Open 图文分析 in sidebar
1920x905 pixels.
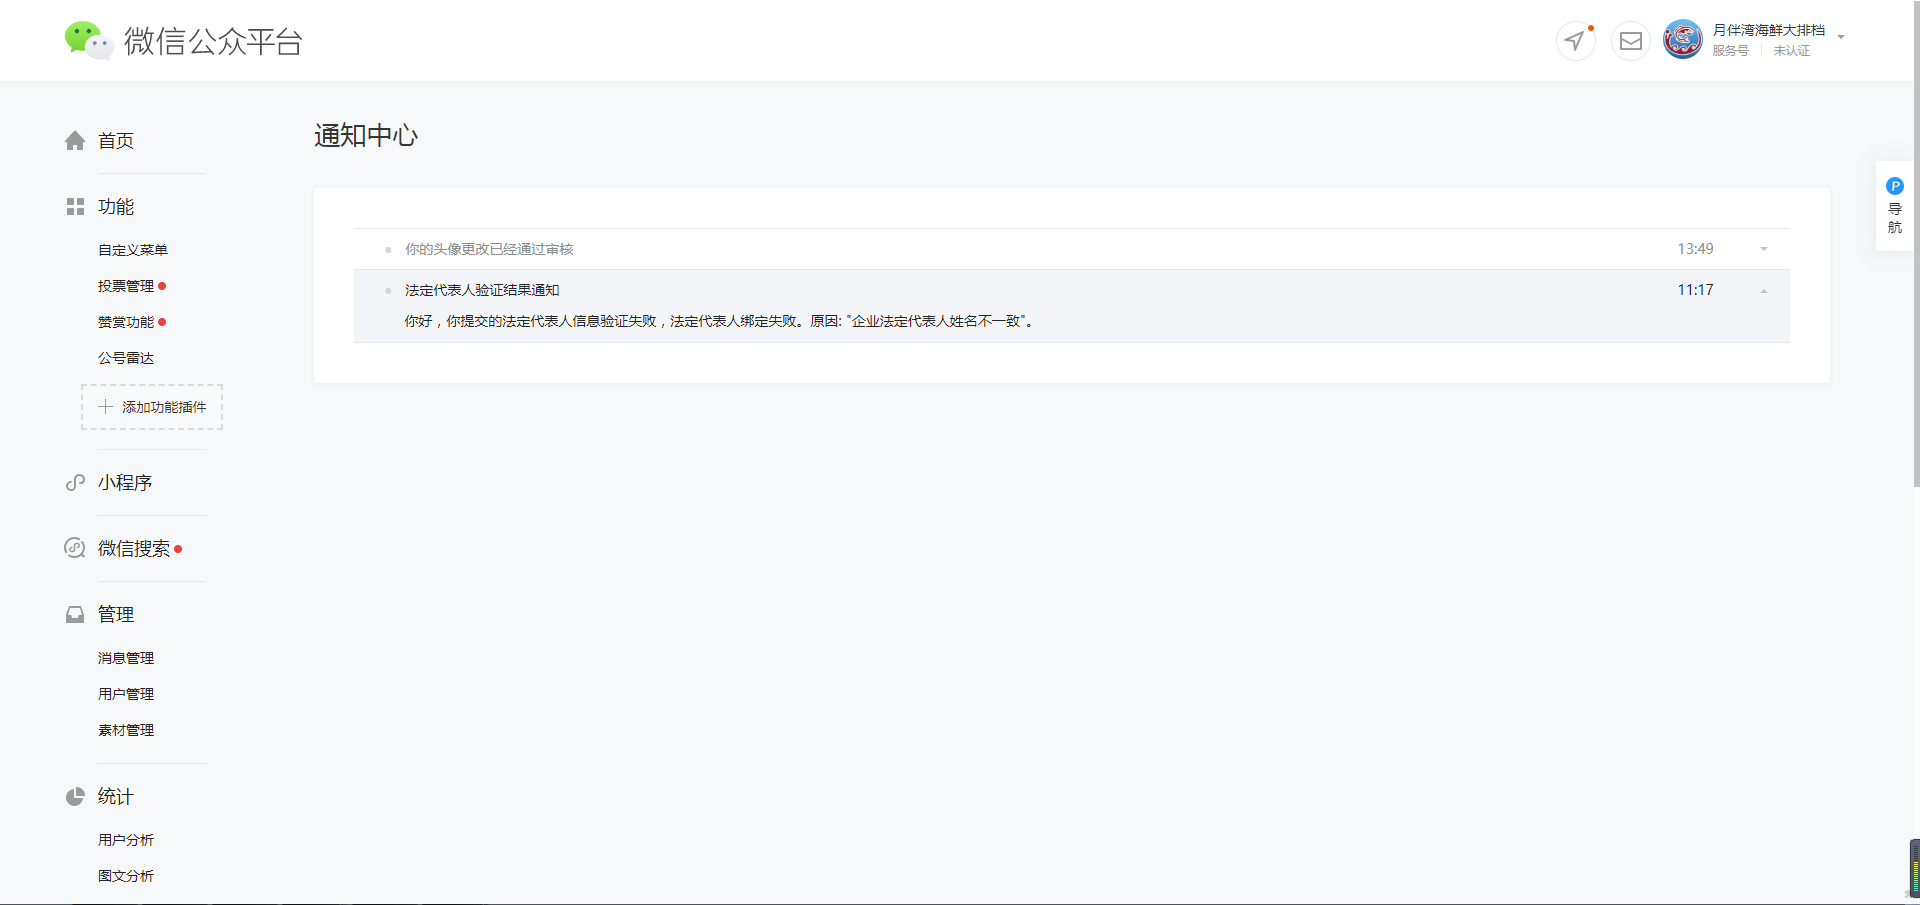[x=126, y=876]
